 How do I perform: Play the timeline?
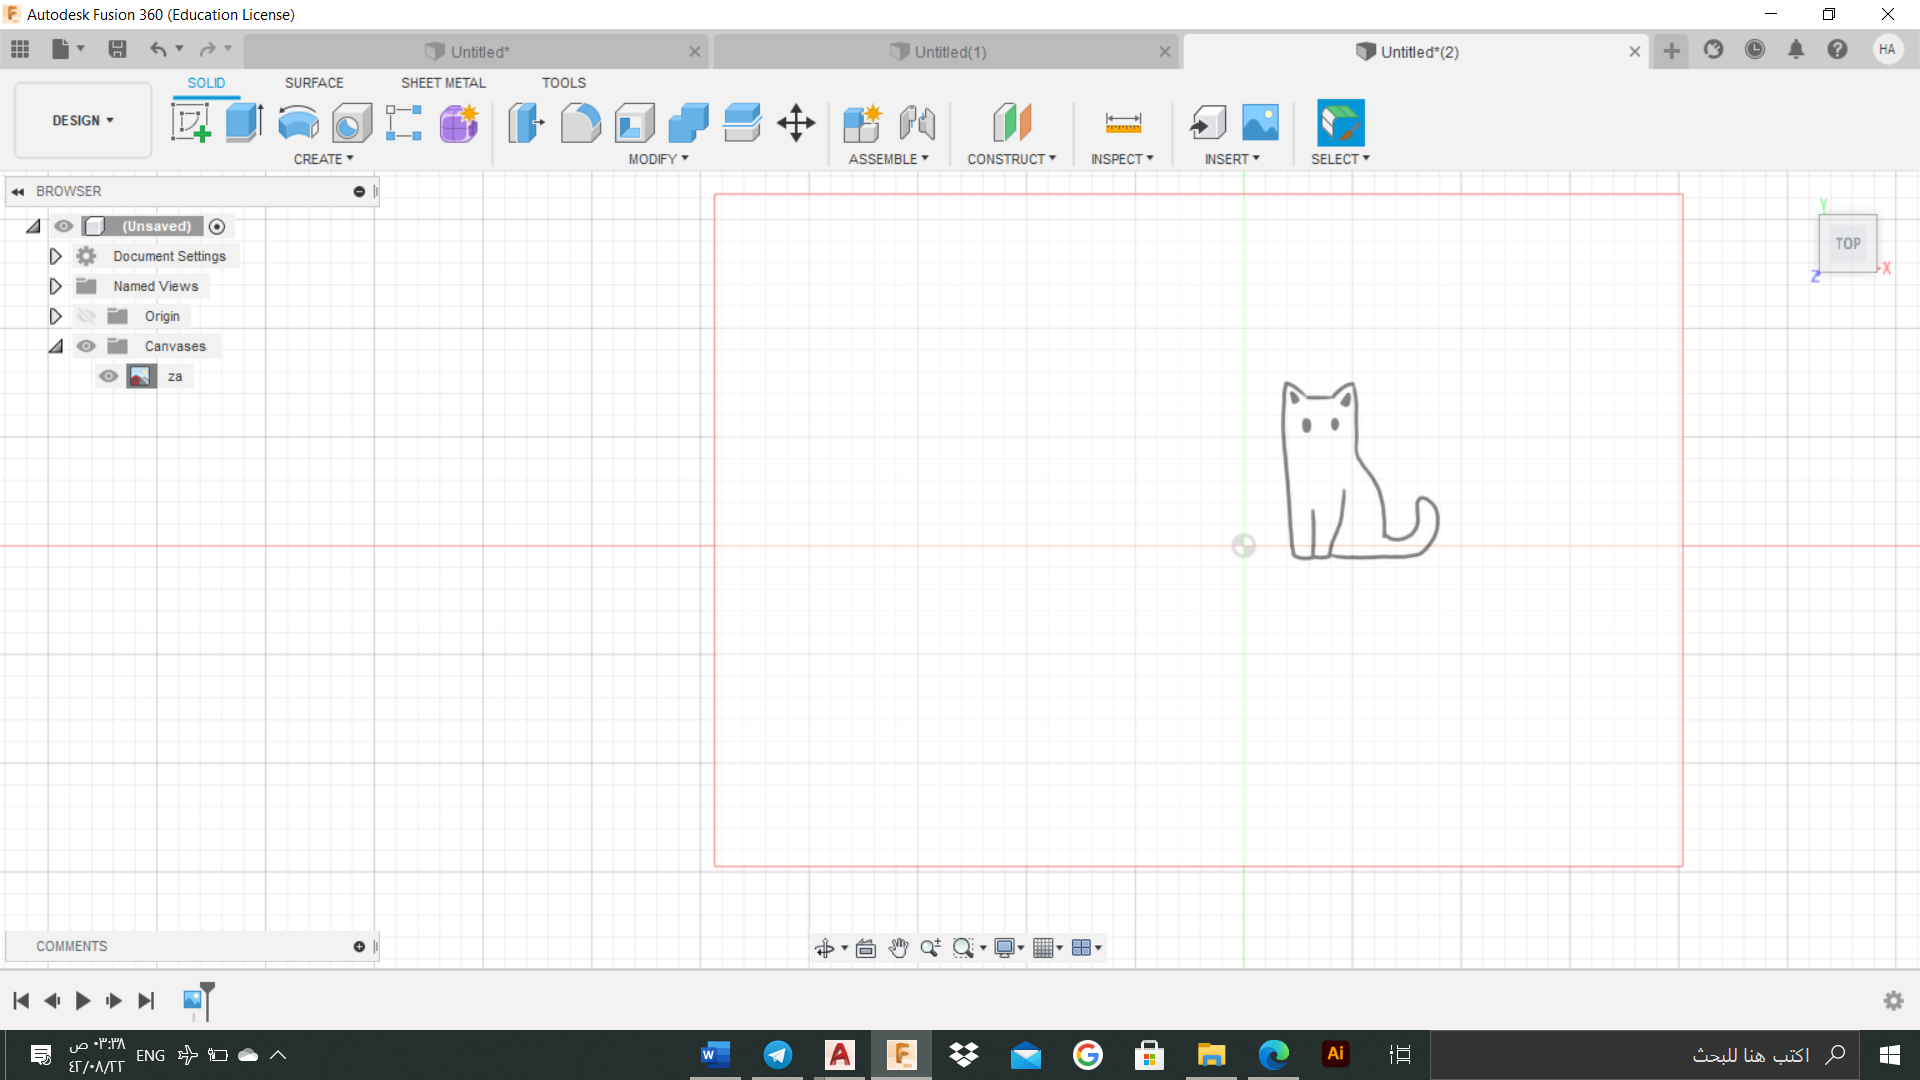click(83, 1000)
